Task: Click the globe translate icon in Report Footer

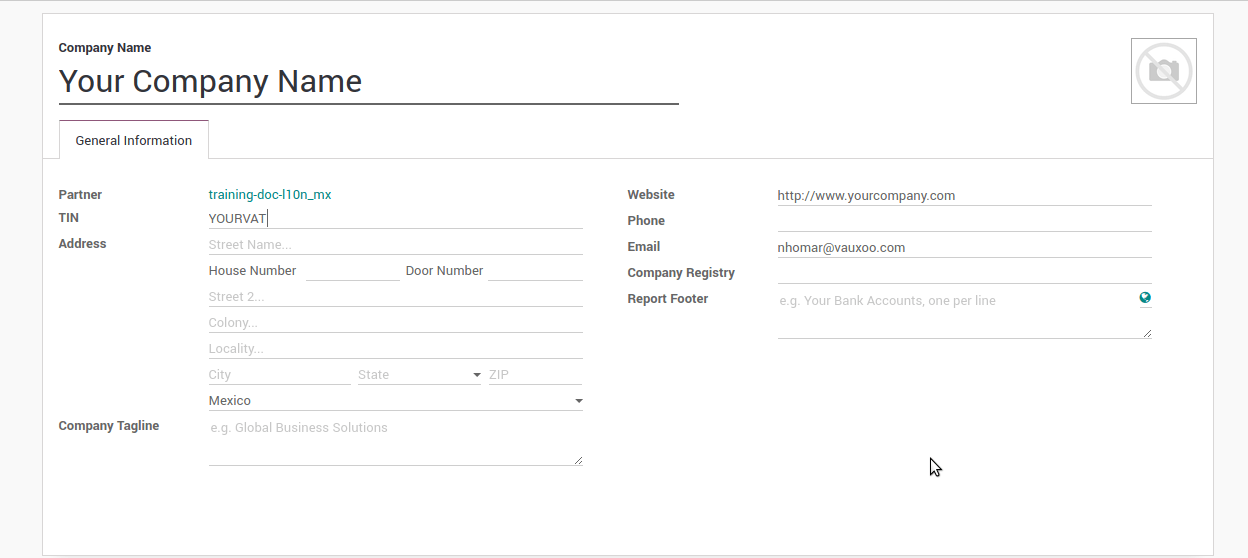Action: [x=1145, y=298]
